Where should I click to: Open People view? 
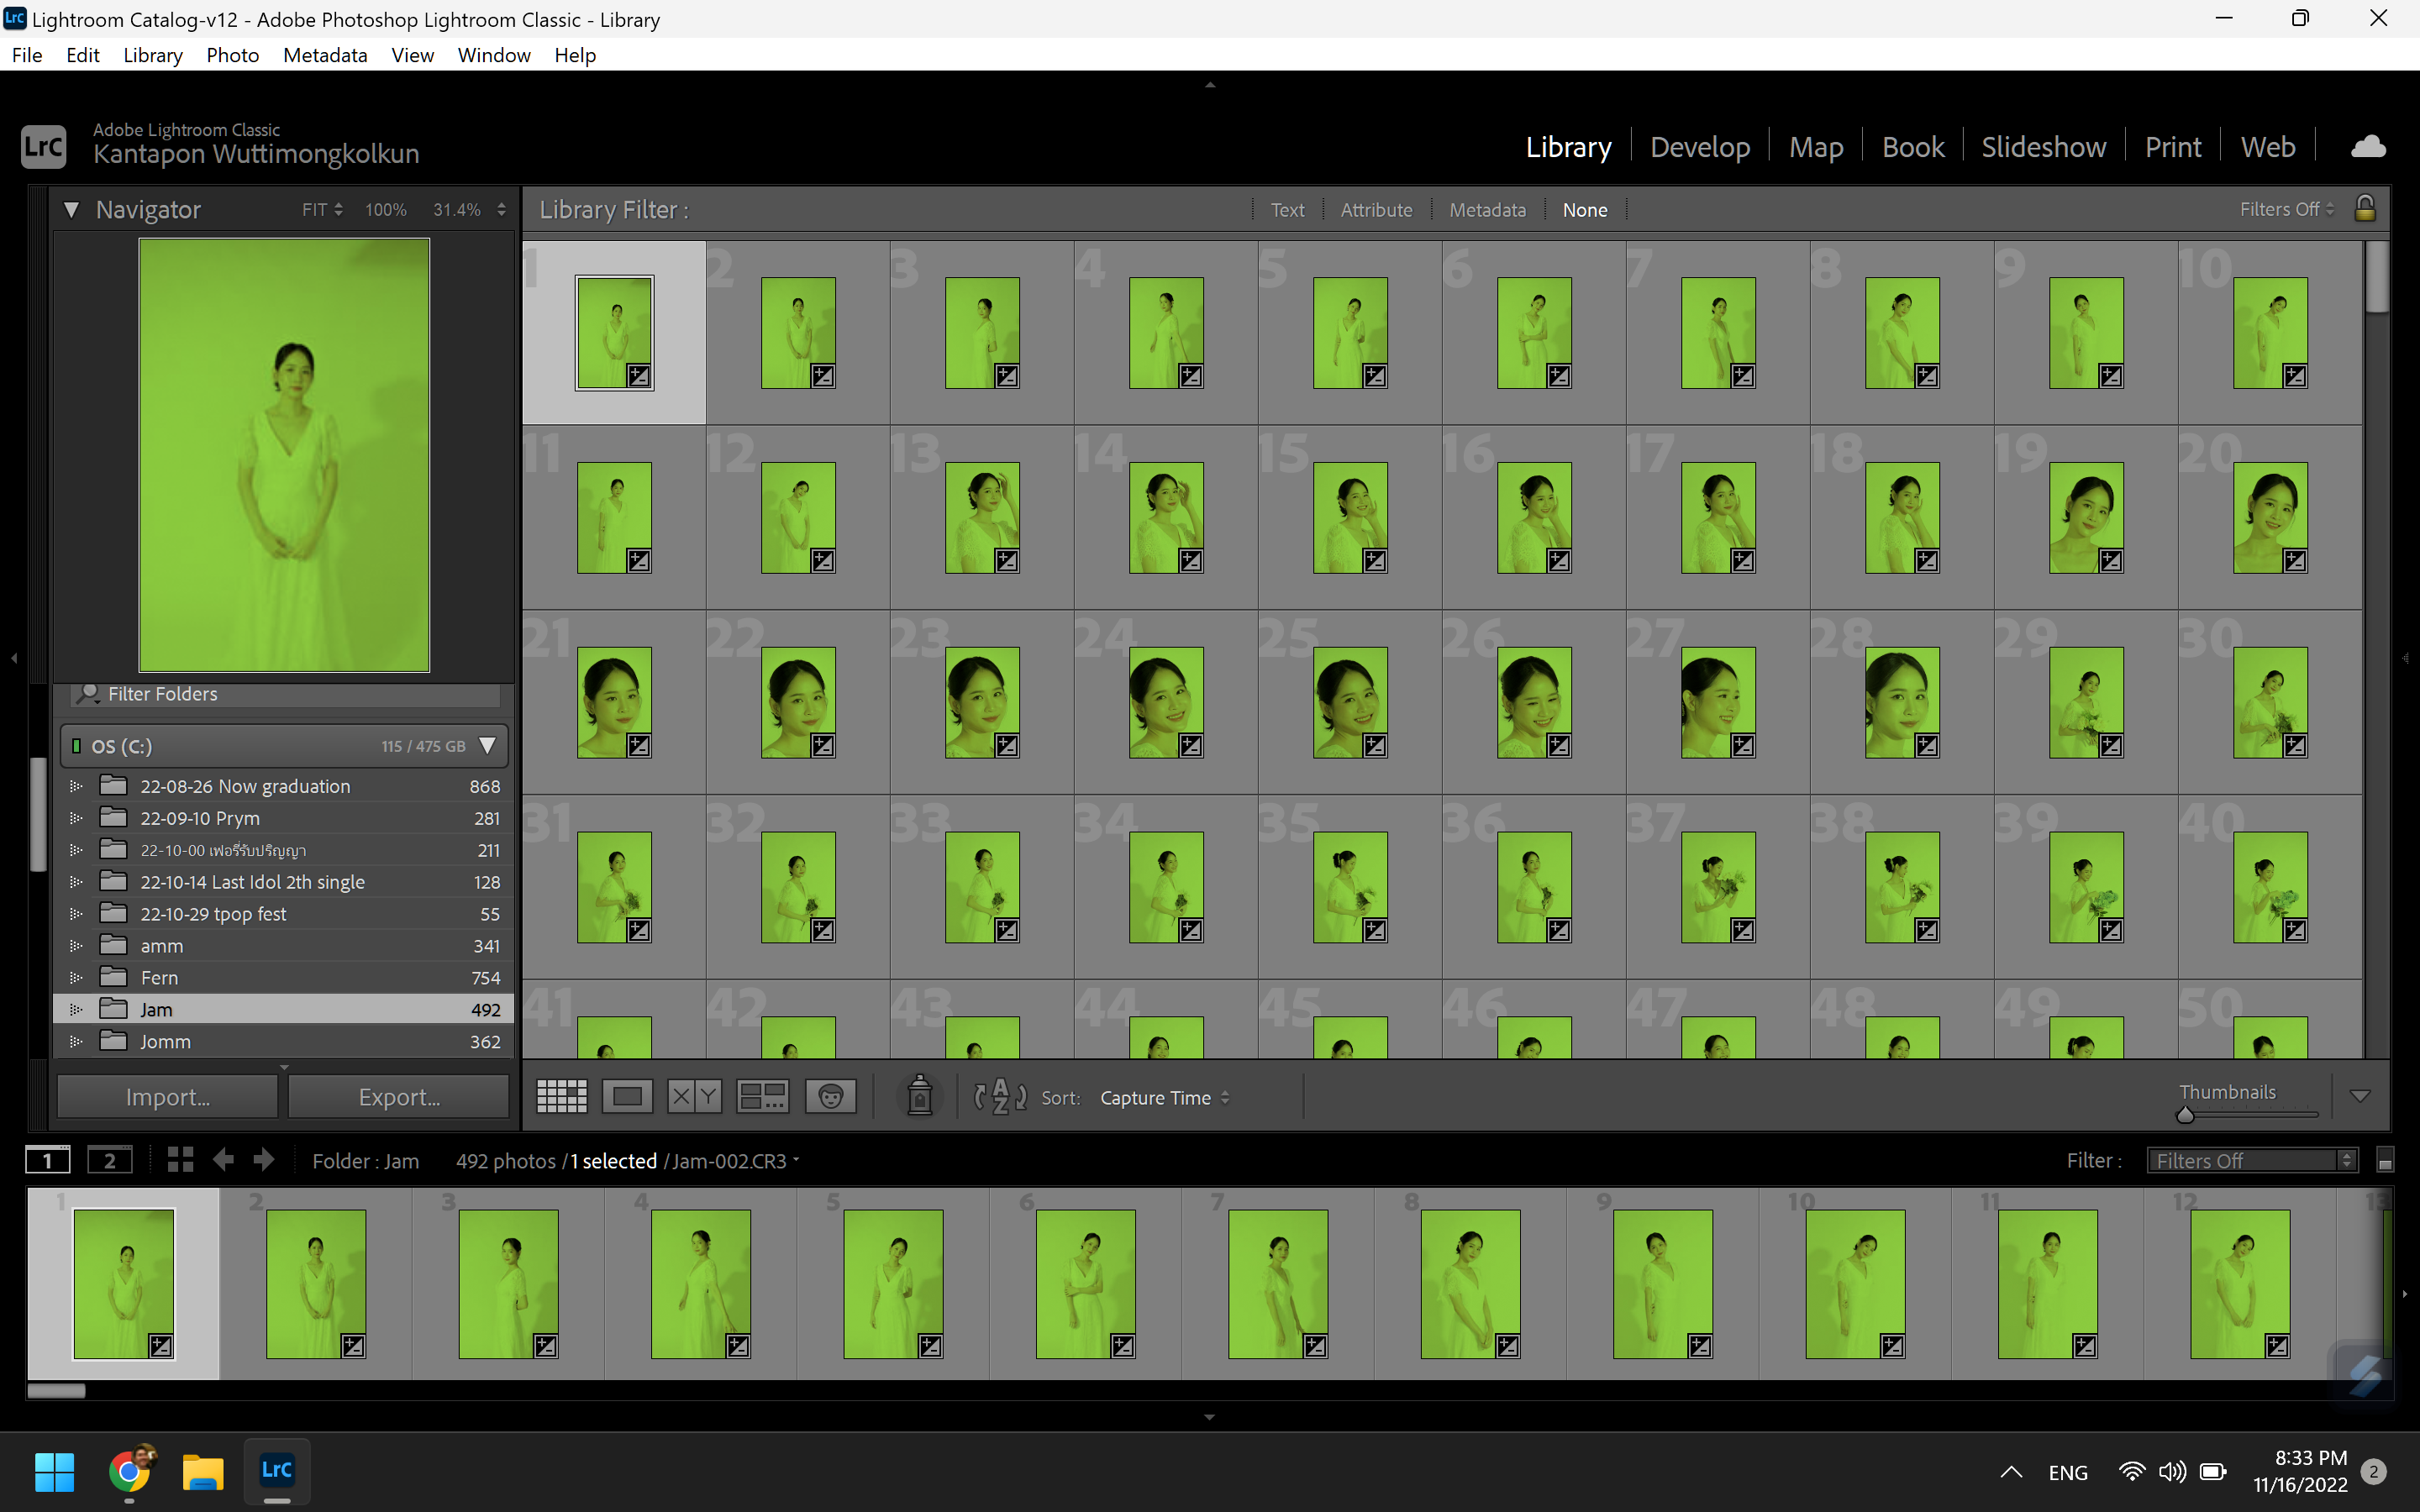coord(831,1095)
